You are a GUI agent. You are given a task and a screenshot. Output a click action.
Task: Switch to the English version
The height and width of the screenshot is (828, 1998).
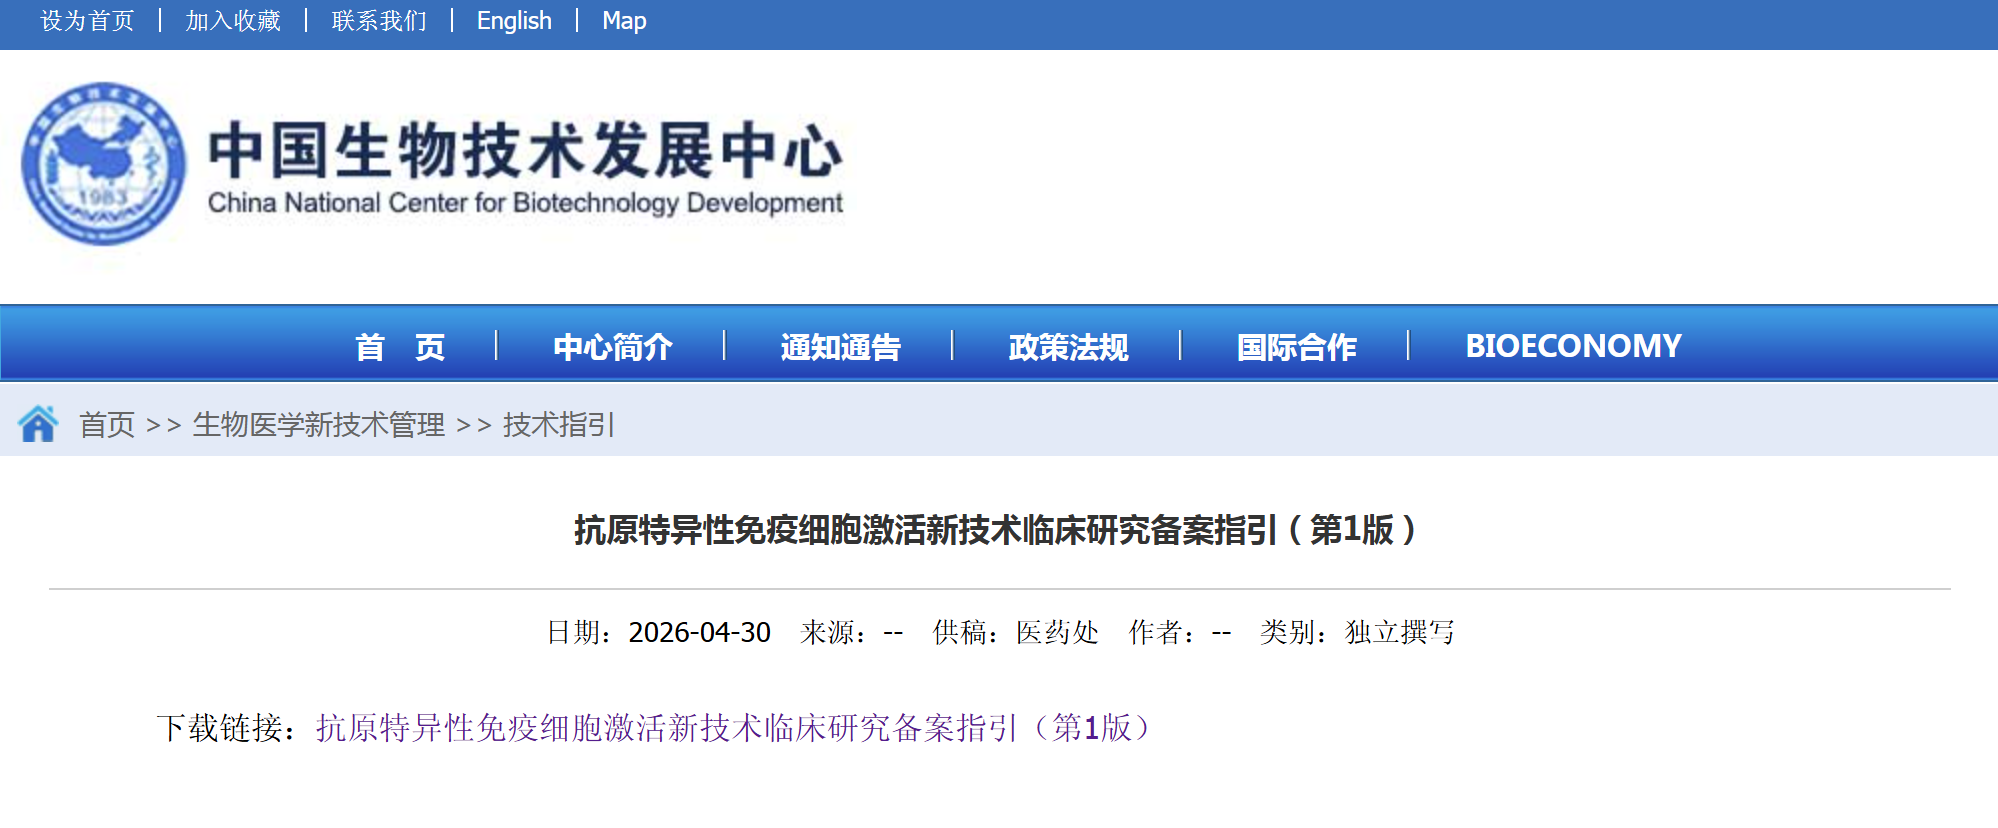pos(514,21)
